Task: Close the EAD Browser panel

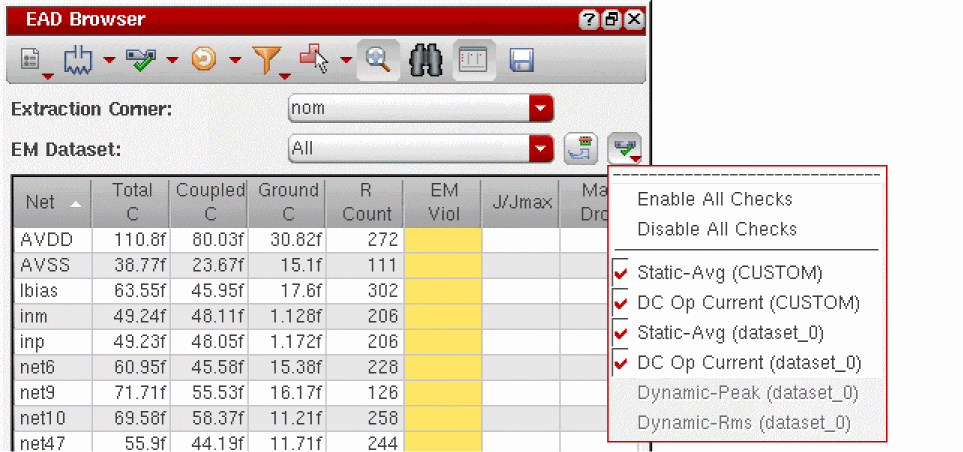Action: [634, 20]
